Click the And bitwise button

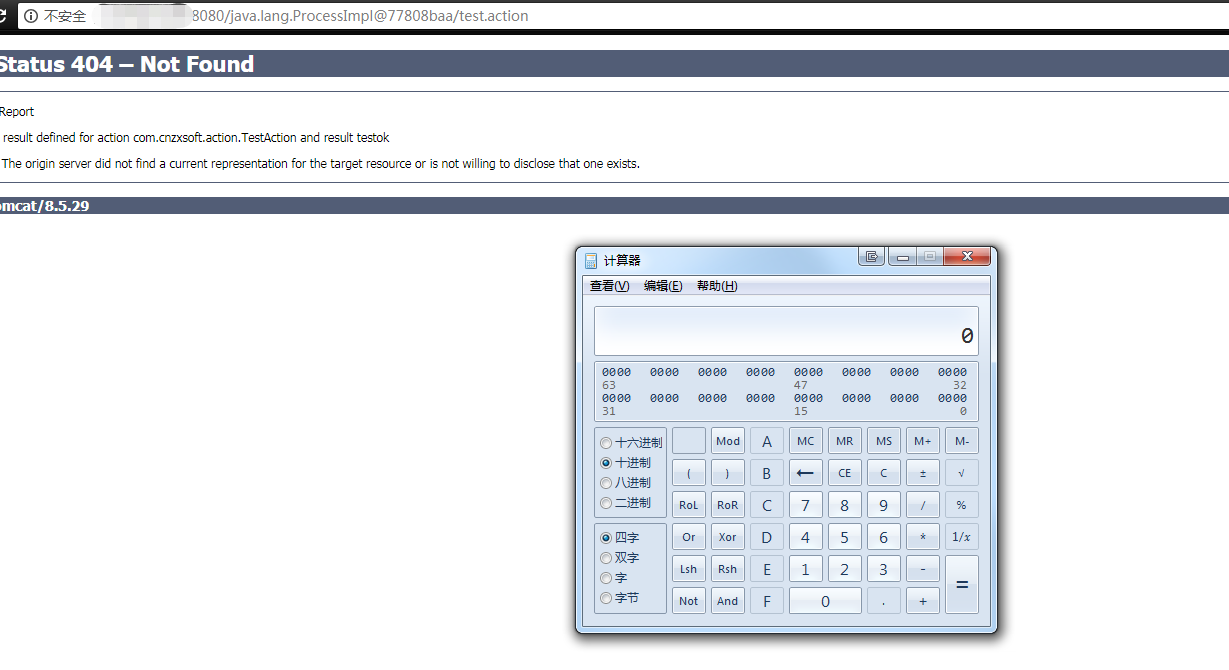point(728,601)
